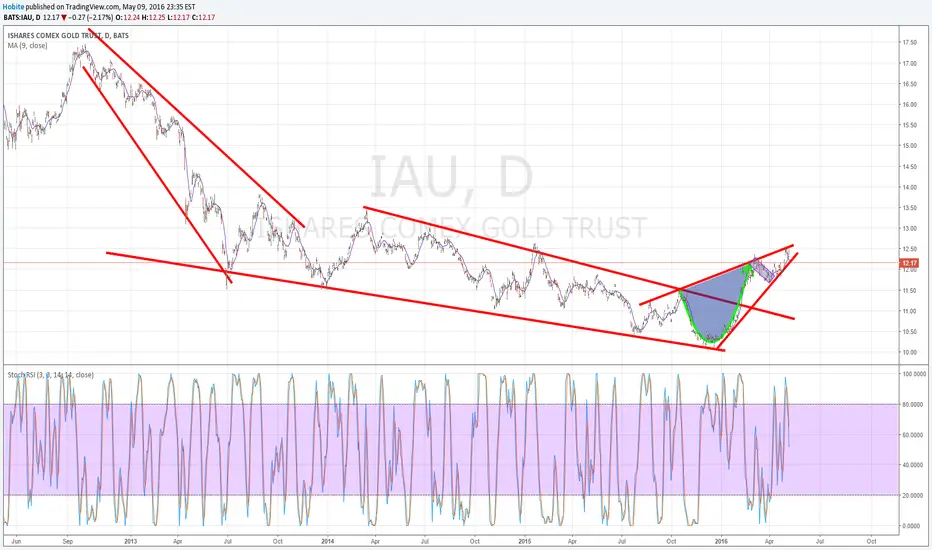932x550 pixels.
Task: Click the 17.00 price axis label
Action: click(909, 63)
